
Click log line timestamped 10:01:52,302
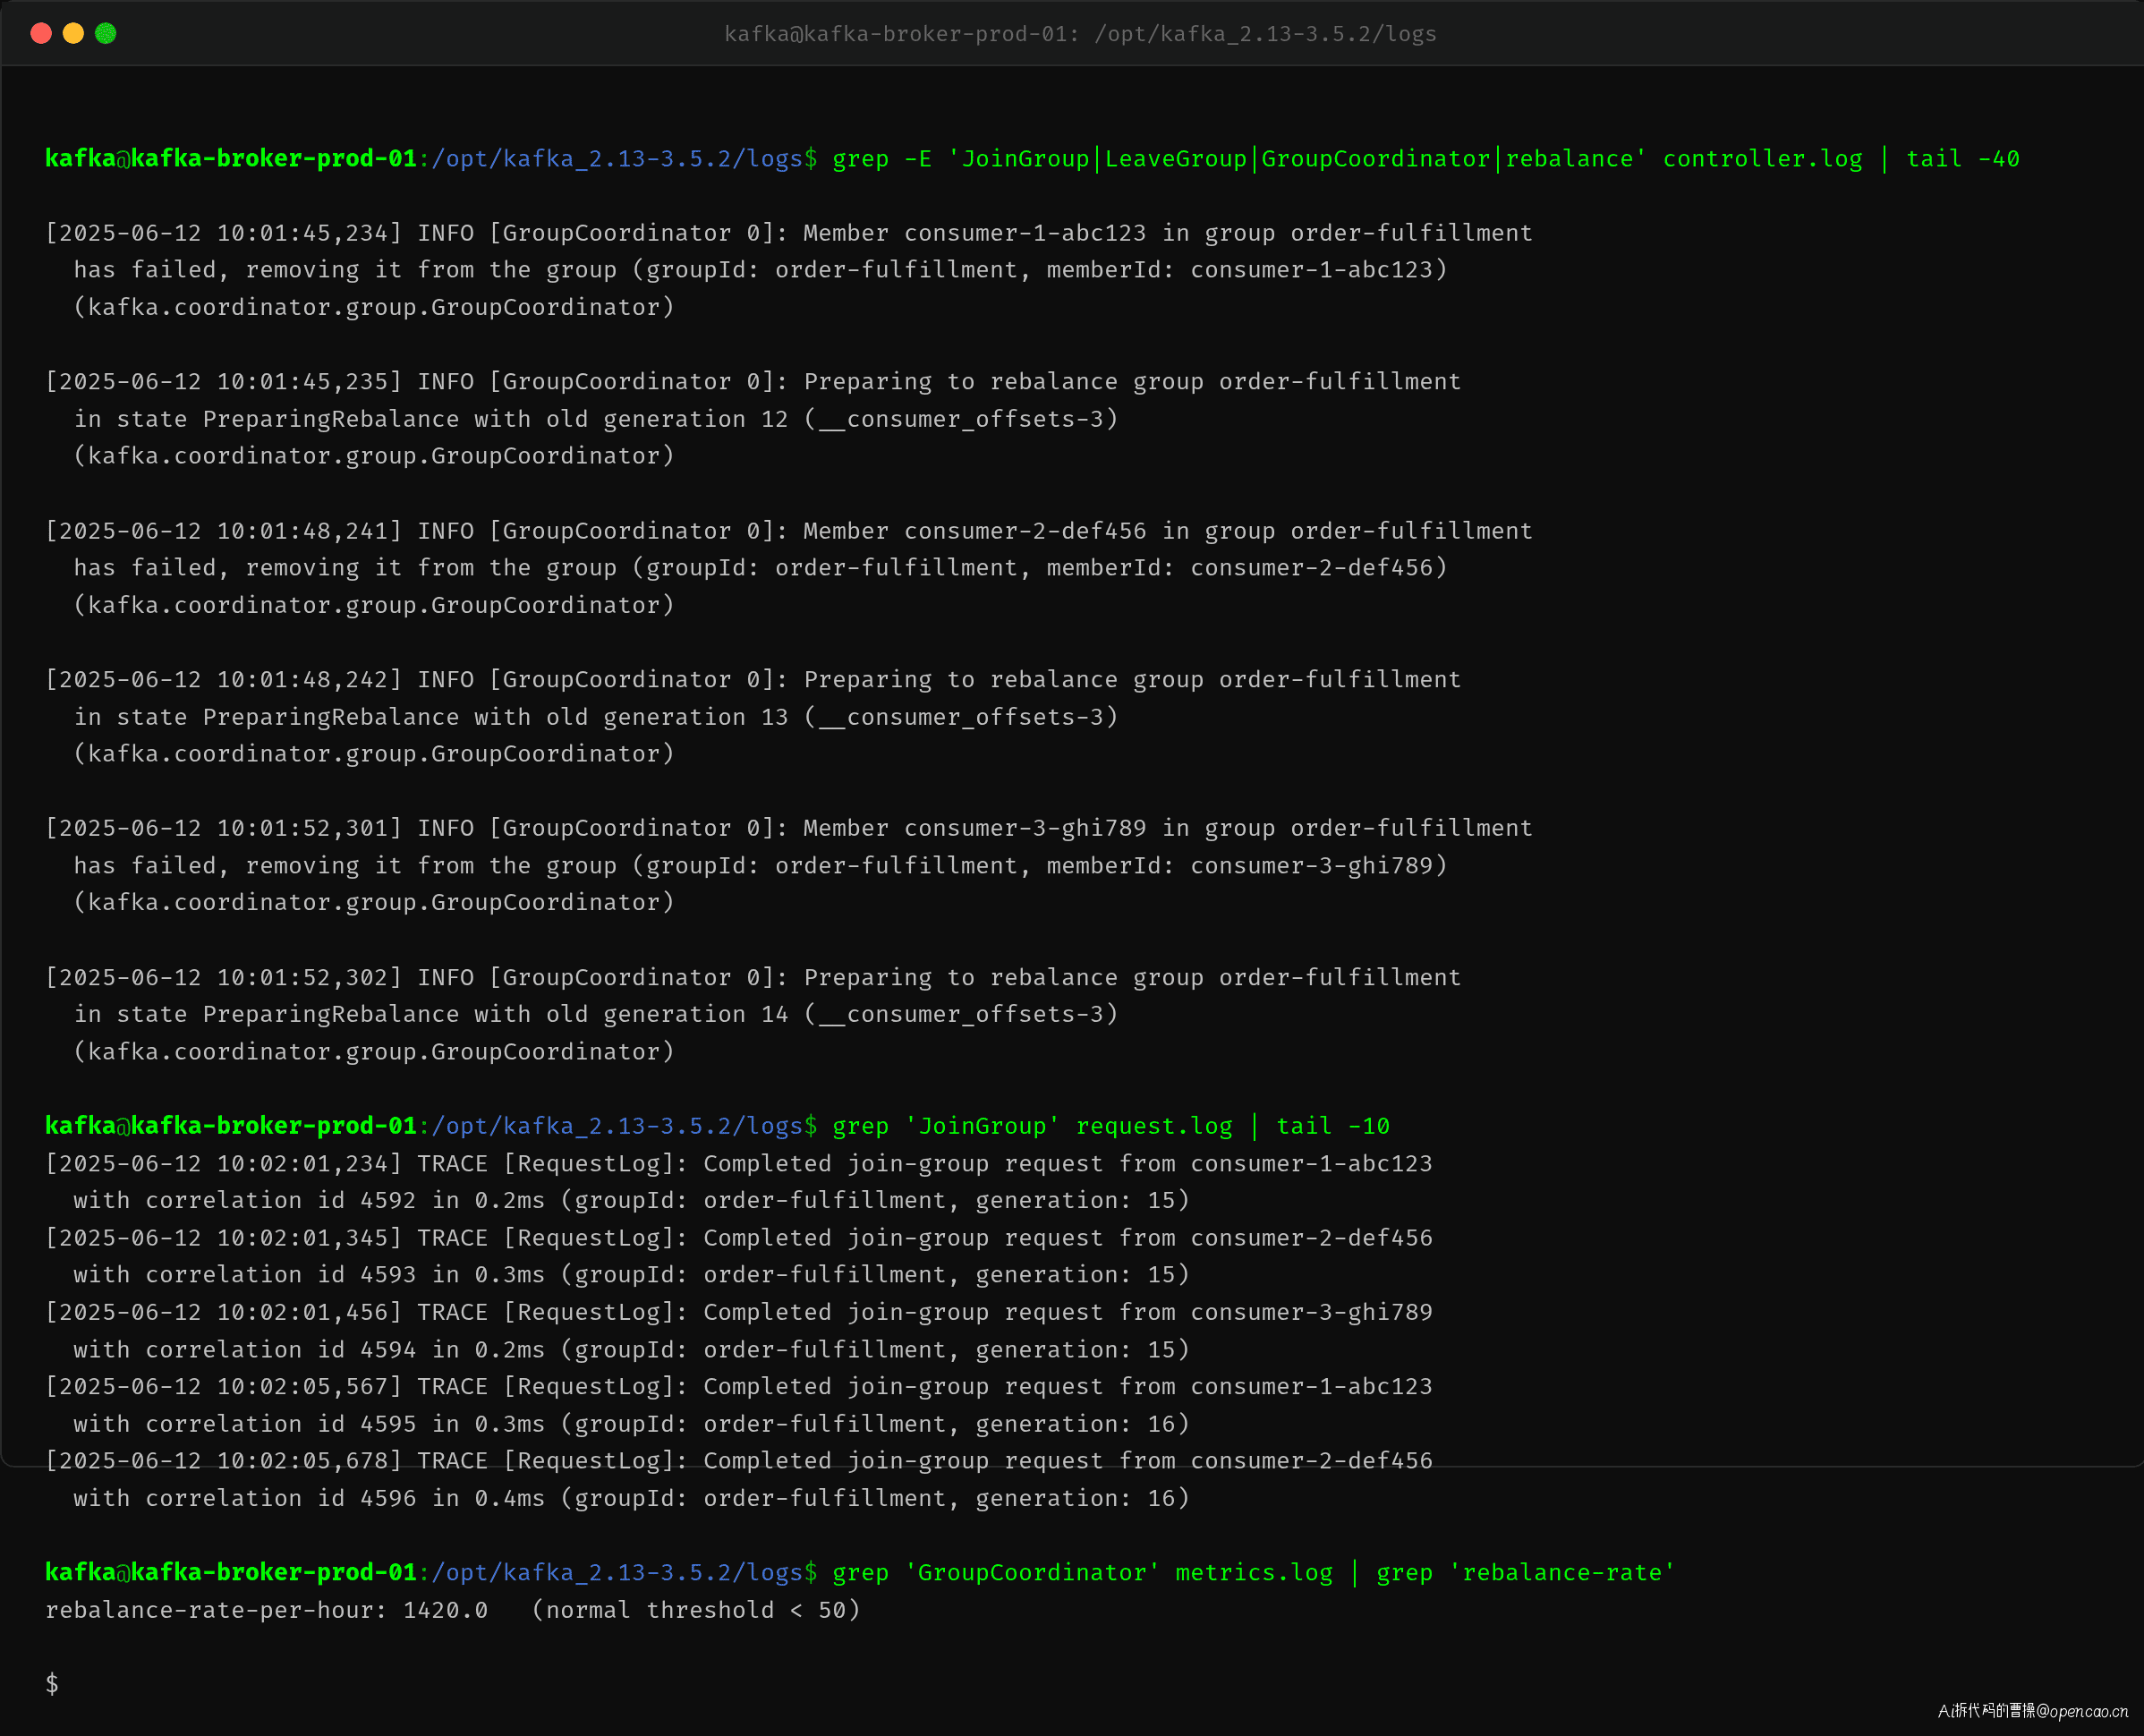(x=753, y=977)
